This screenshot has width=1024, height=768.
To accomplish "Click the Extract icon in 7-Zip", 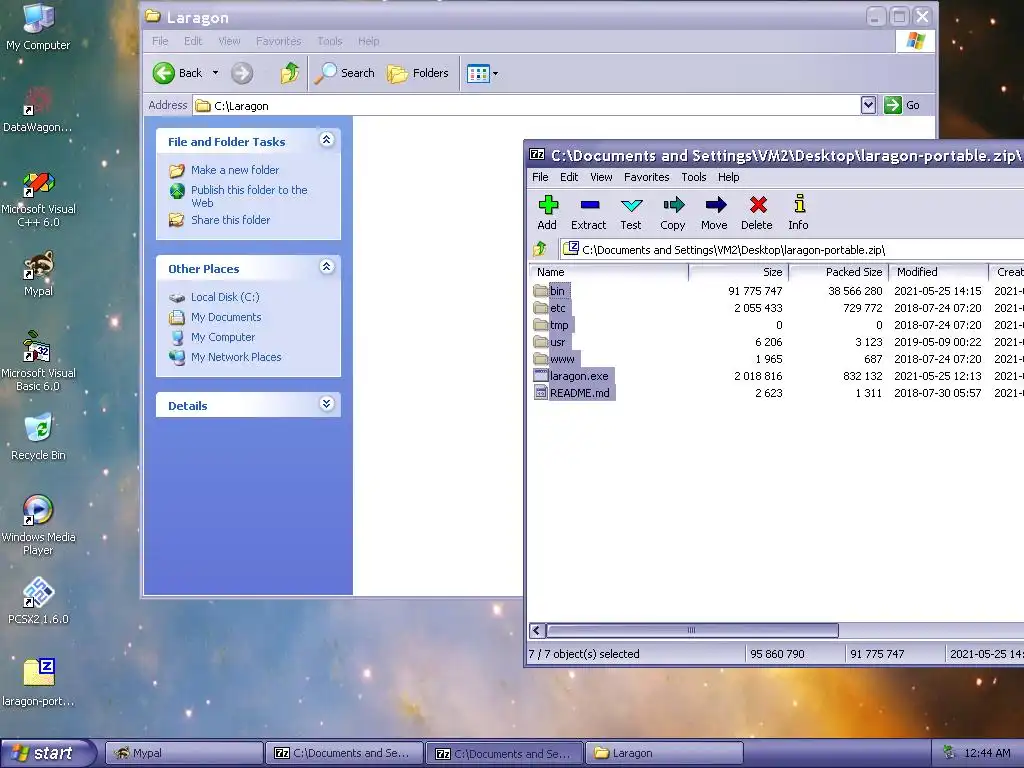I will tap(588, 213).
